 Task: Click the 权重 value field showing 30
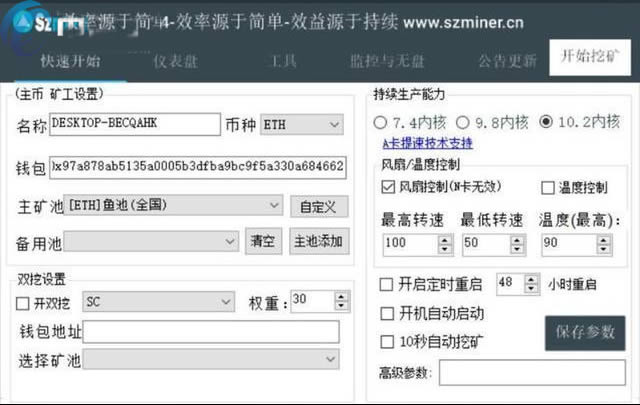[x=312, y=301]
